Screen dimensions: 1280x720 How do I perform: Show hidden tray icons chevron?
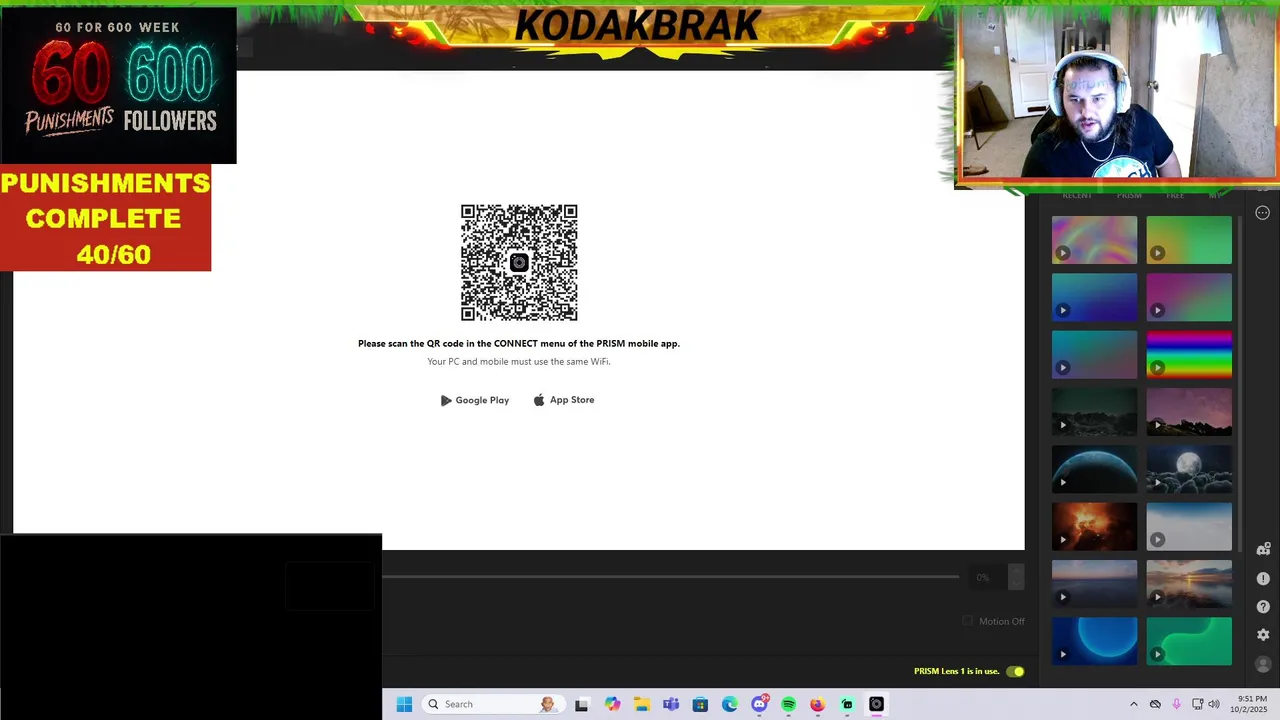(x=1133, y=704)
